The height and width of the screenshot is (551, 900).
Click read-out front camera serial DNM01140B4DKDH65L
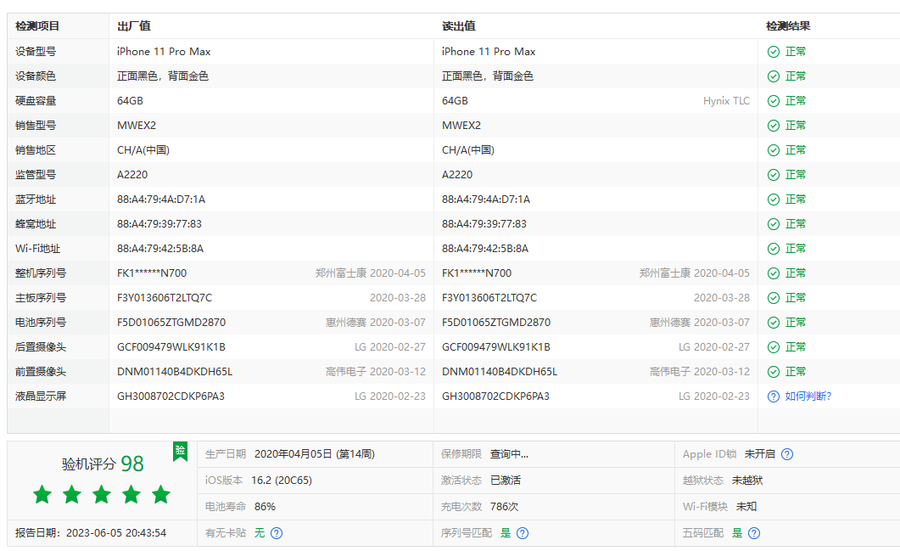click(499, 372)
